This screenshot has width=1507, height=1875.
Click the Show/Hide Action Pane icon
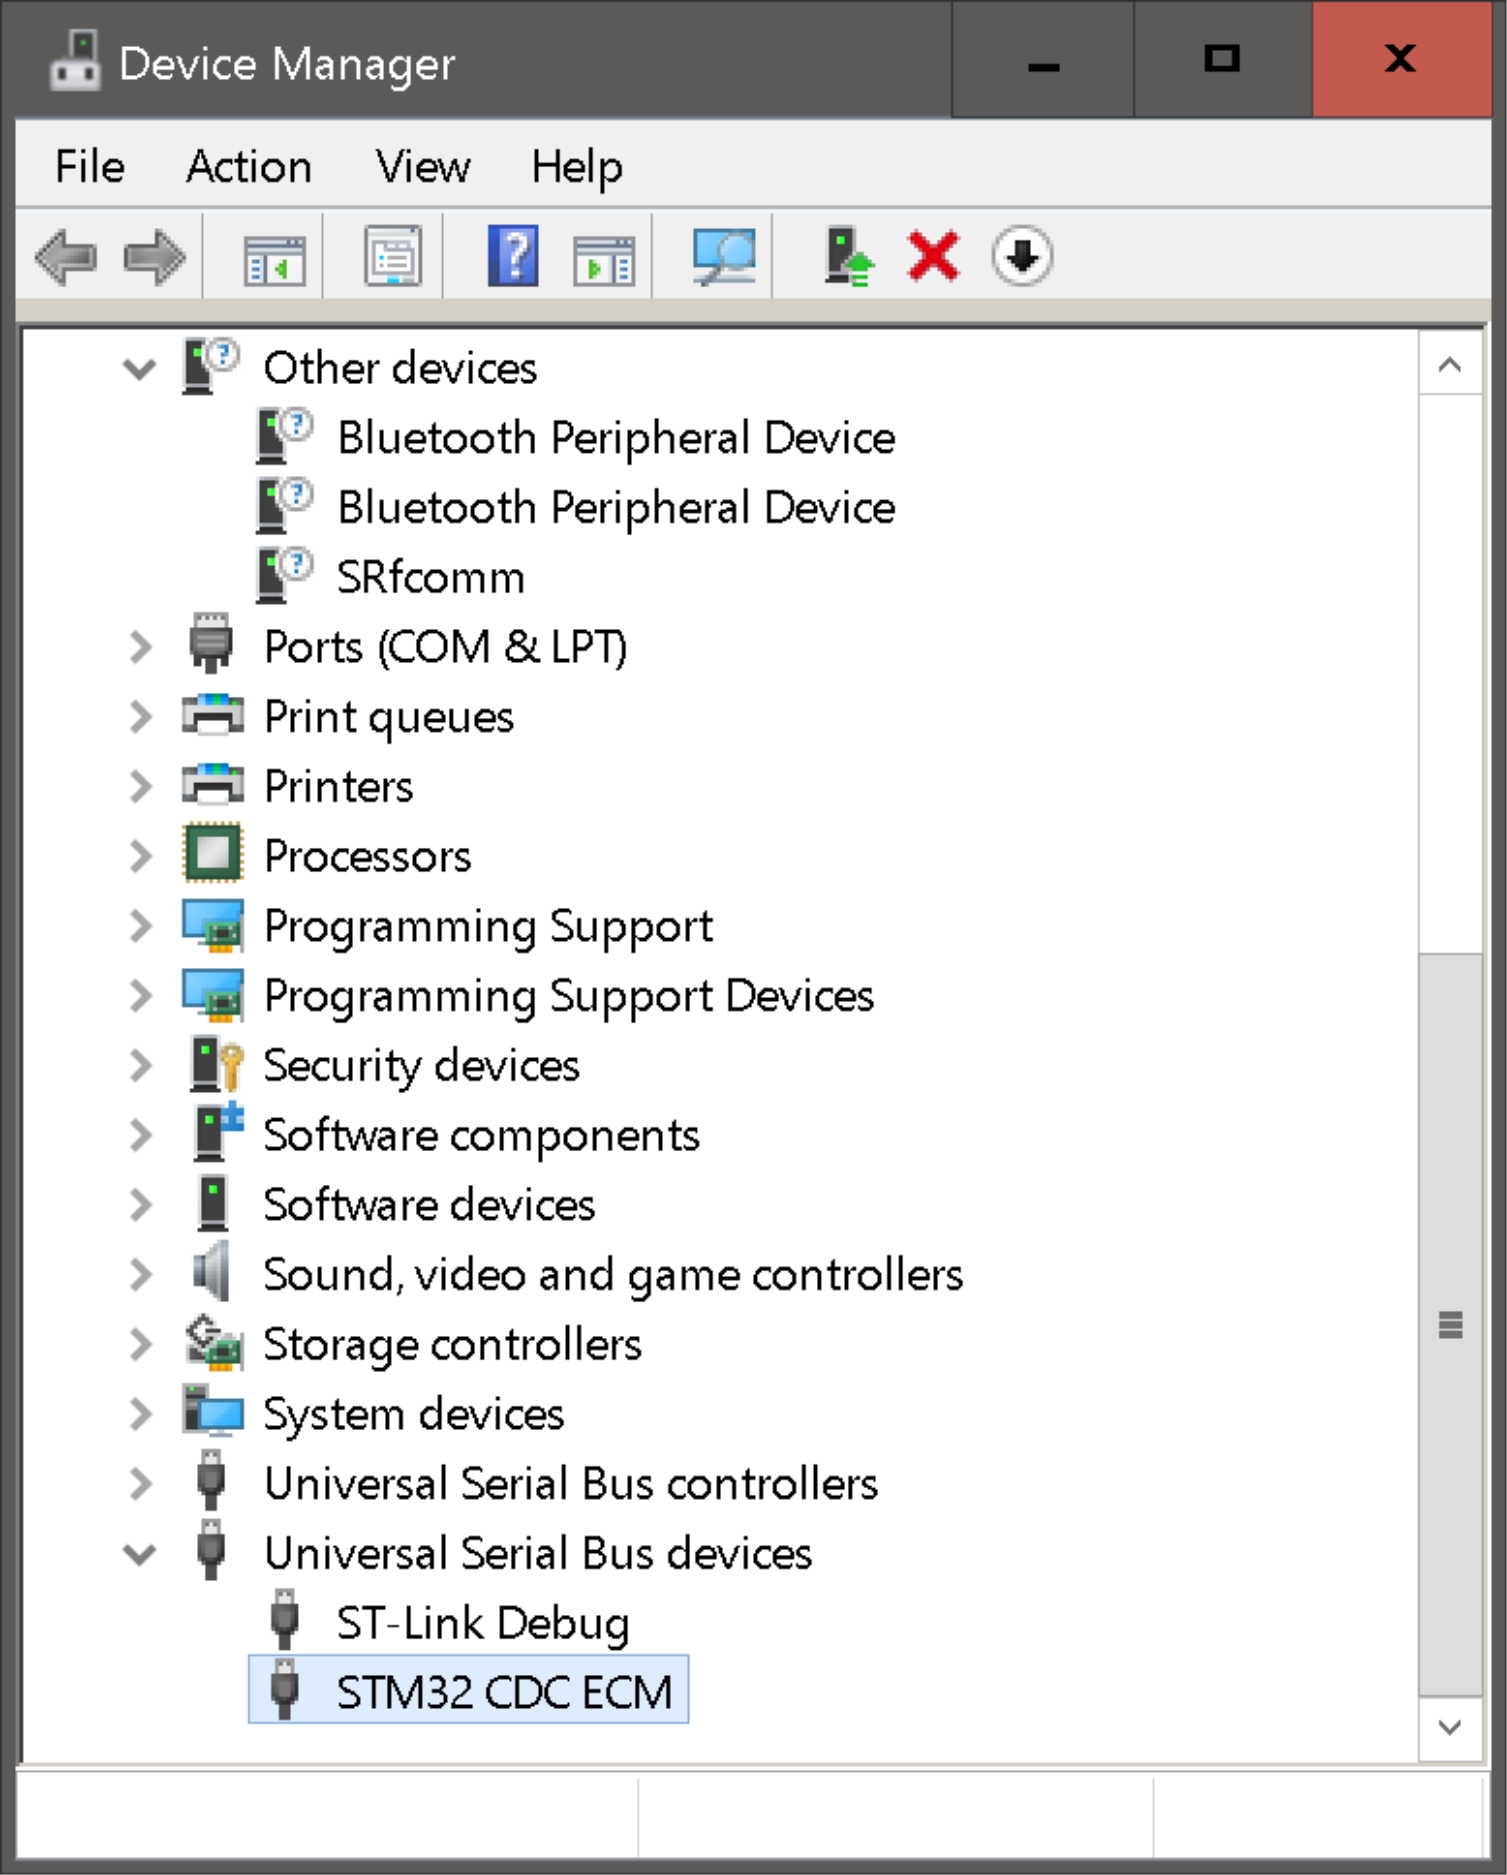tap(605, 257)
